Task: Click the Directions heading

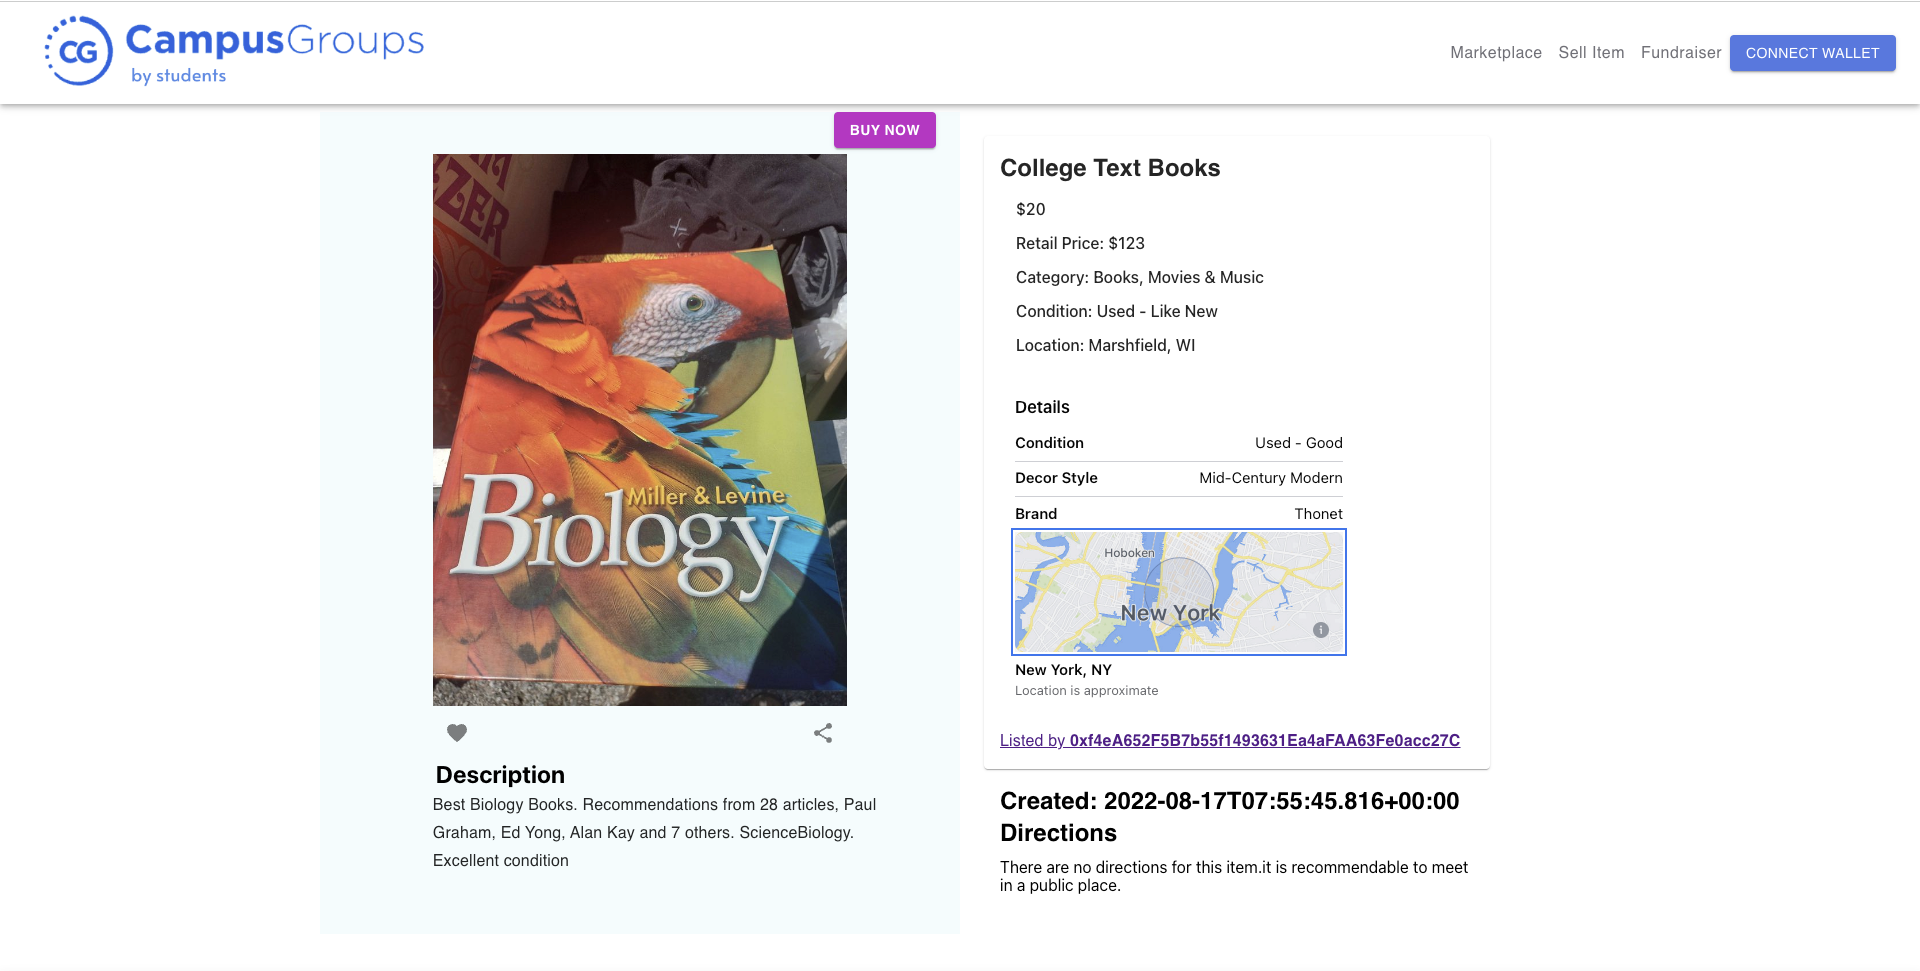Action: point(1058,833)
